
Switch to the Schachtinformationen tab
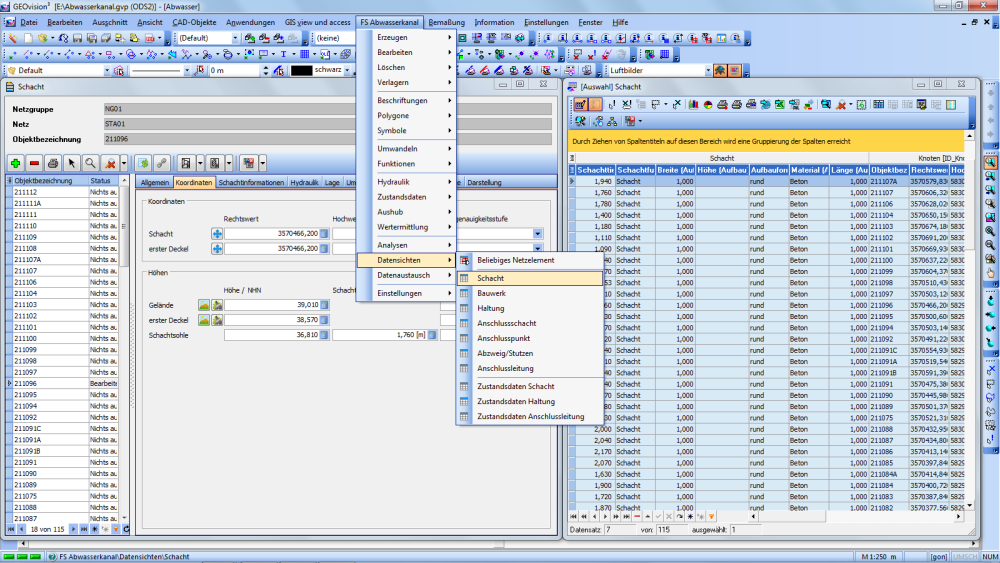point(251,182)
